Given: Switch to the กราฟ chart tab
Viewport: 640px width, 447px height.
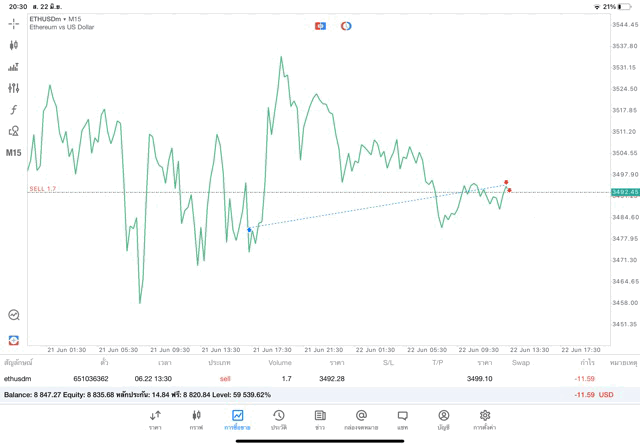Looking at the screenshot, I should (x=196, y=419).
